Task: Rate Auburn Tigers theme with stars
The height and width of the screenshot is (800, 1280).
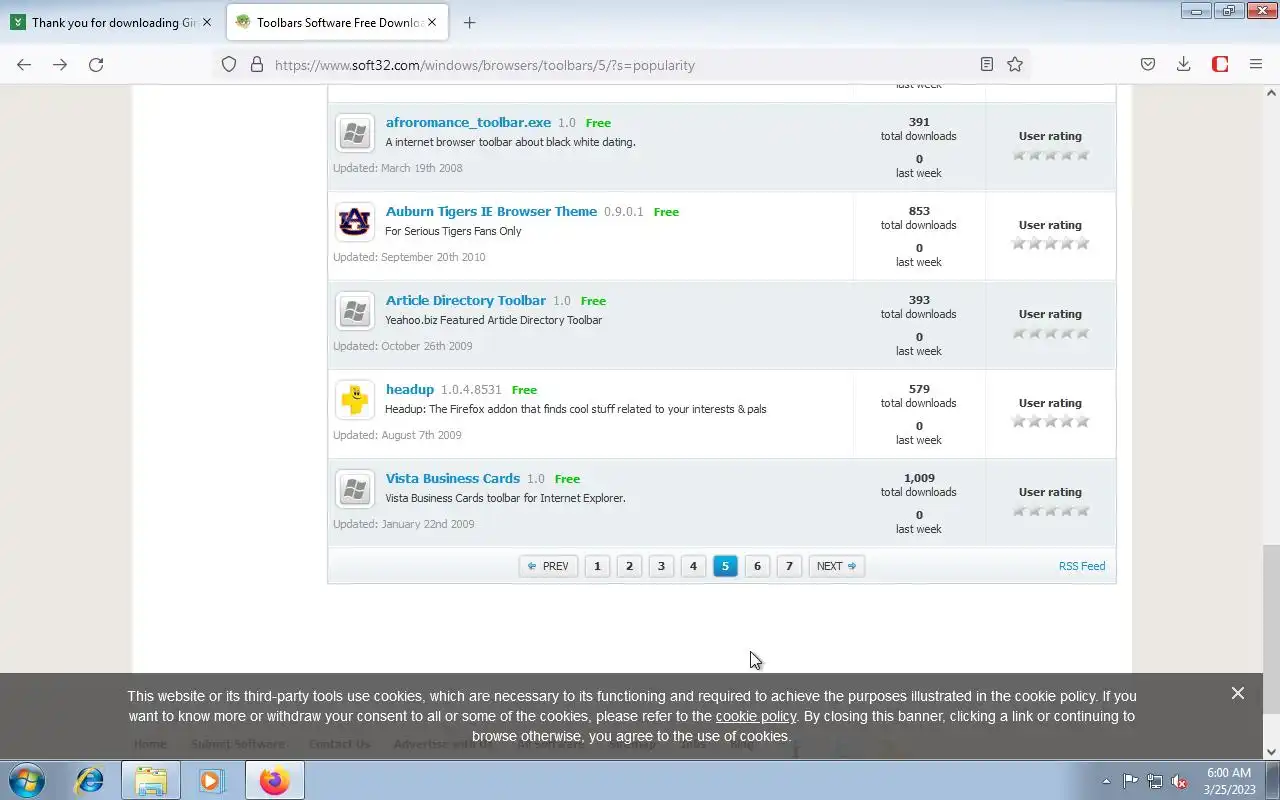Action: (x=1050, y=244)
